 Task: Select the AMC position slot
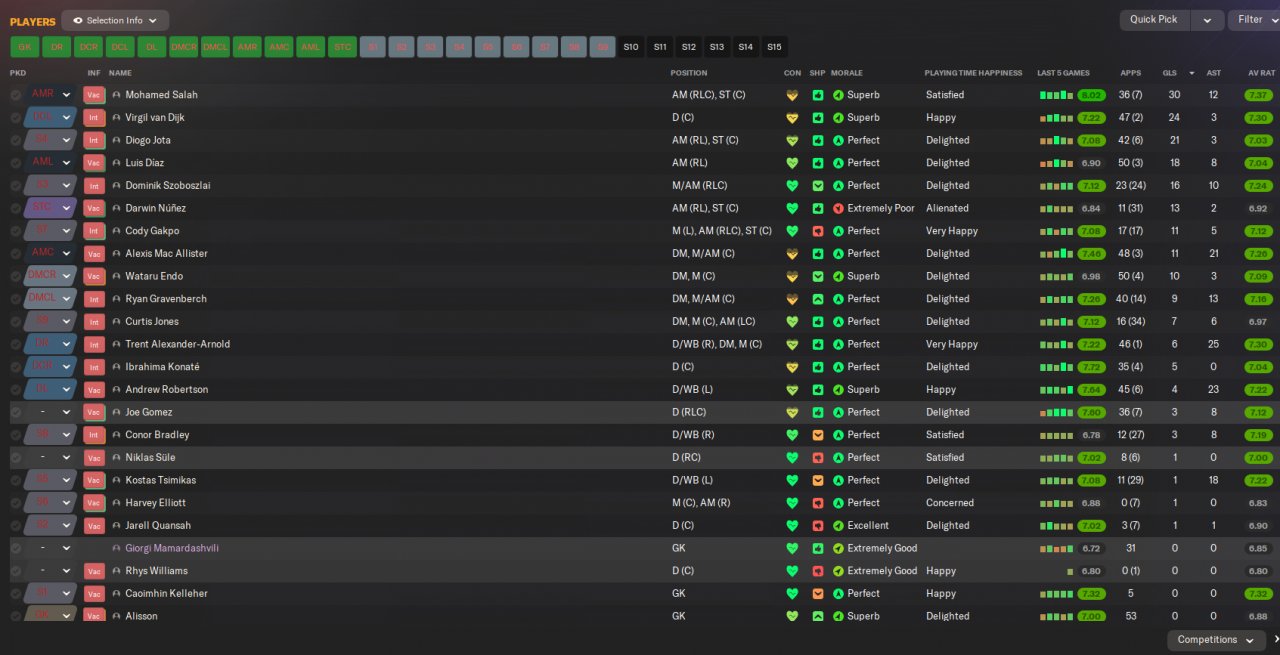click(279, 47)
